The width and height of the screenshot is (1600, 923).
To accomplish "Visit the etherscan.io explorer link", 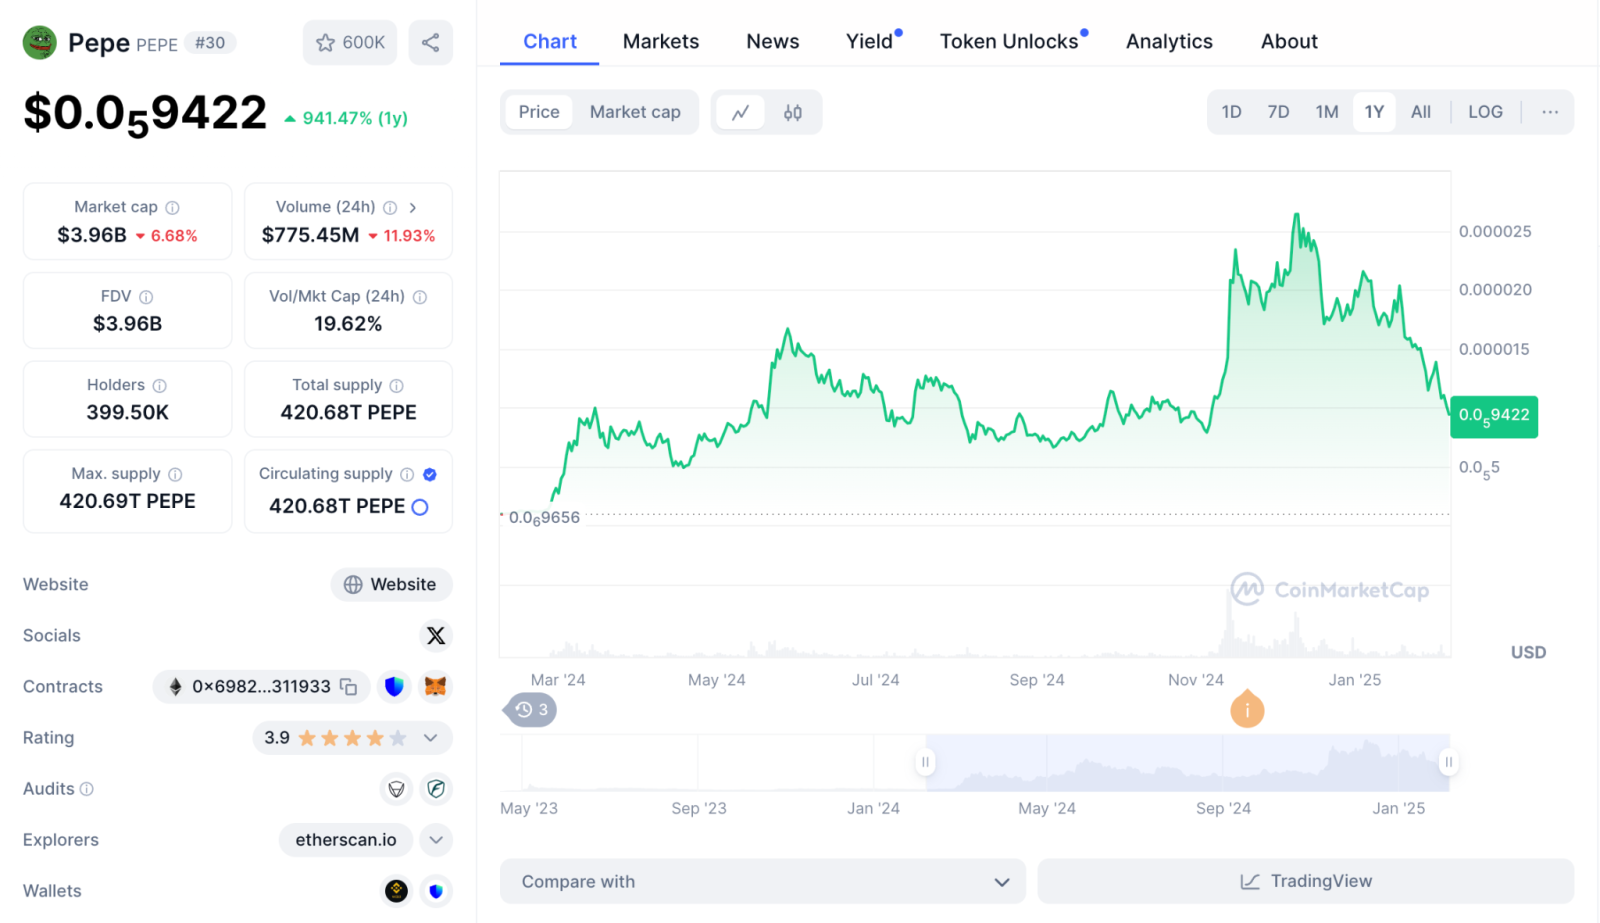I will tap(346, 840).
